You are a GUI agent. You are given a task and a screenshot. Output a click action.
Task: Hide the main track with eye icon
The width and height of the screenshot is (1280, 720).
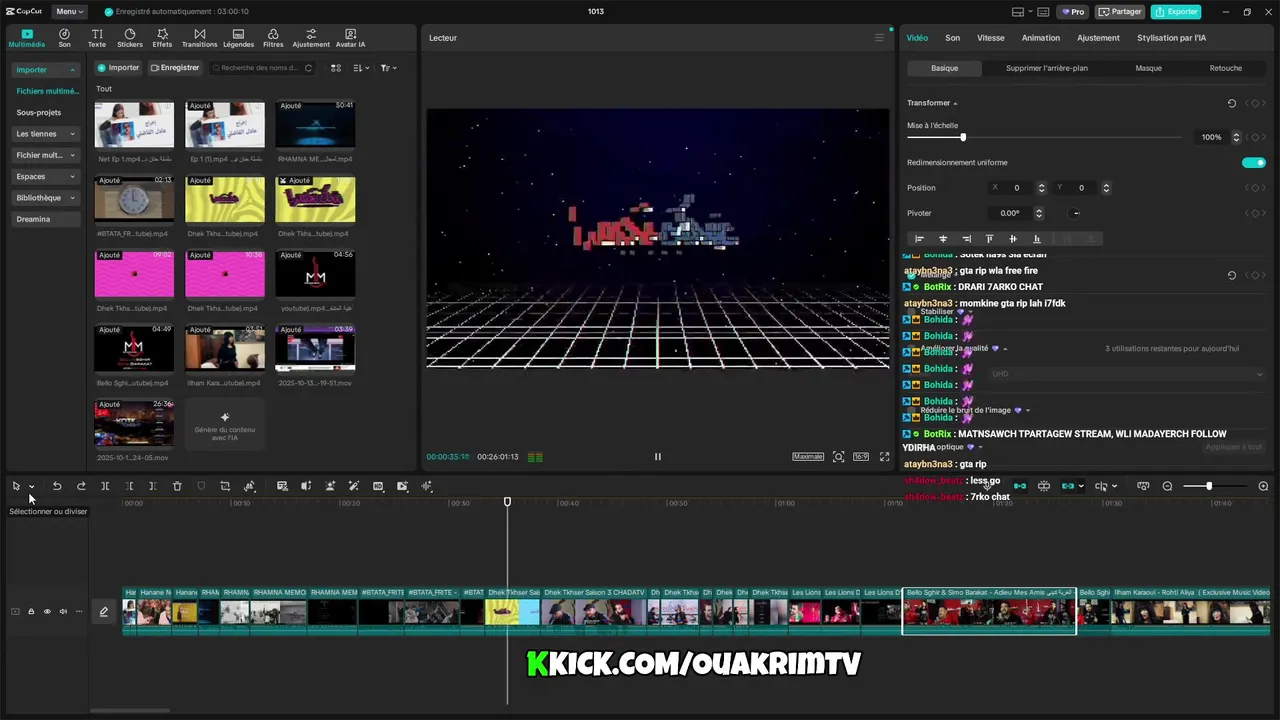47,611
